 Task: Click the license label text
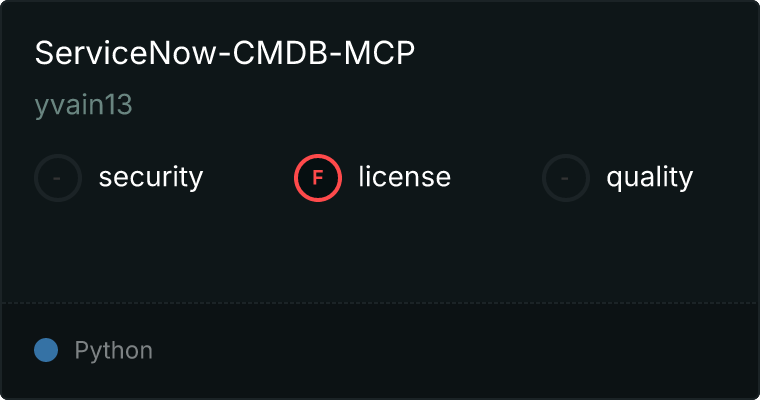point(405,176)
